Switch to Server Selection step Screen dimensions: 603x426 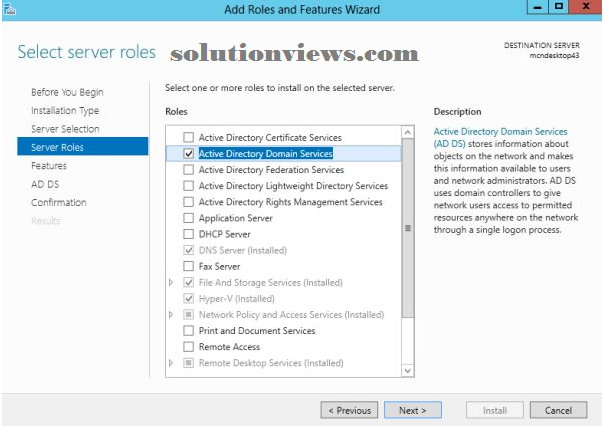click(65, 129)
